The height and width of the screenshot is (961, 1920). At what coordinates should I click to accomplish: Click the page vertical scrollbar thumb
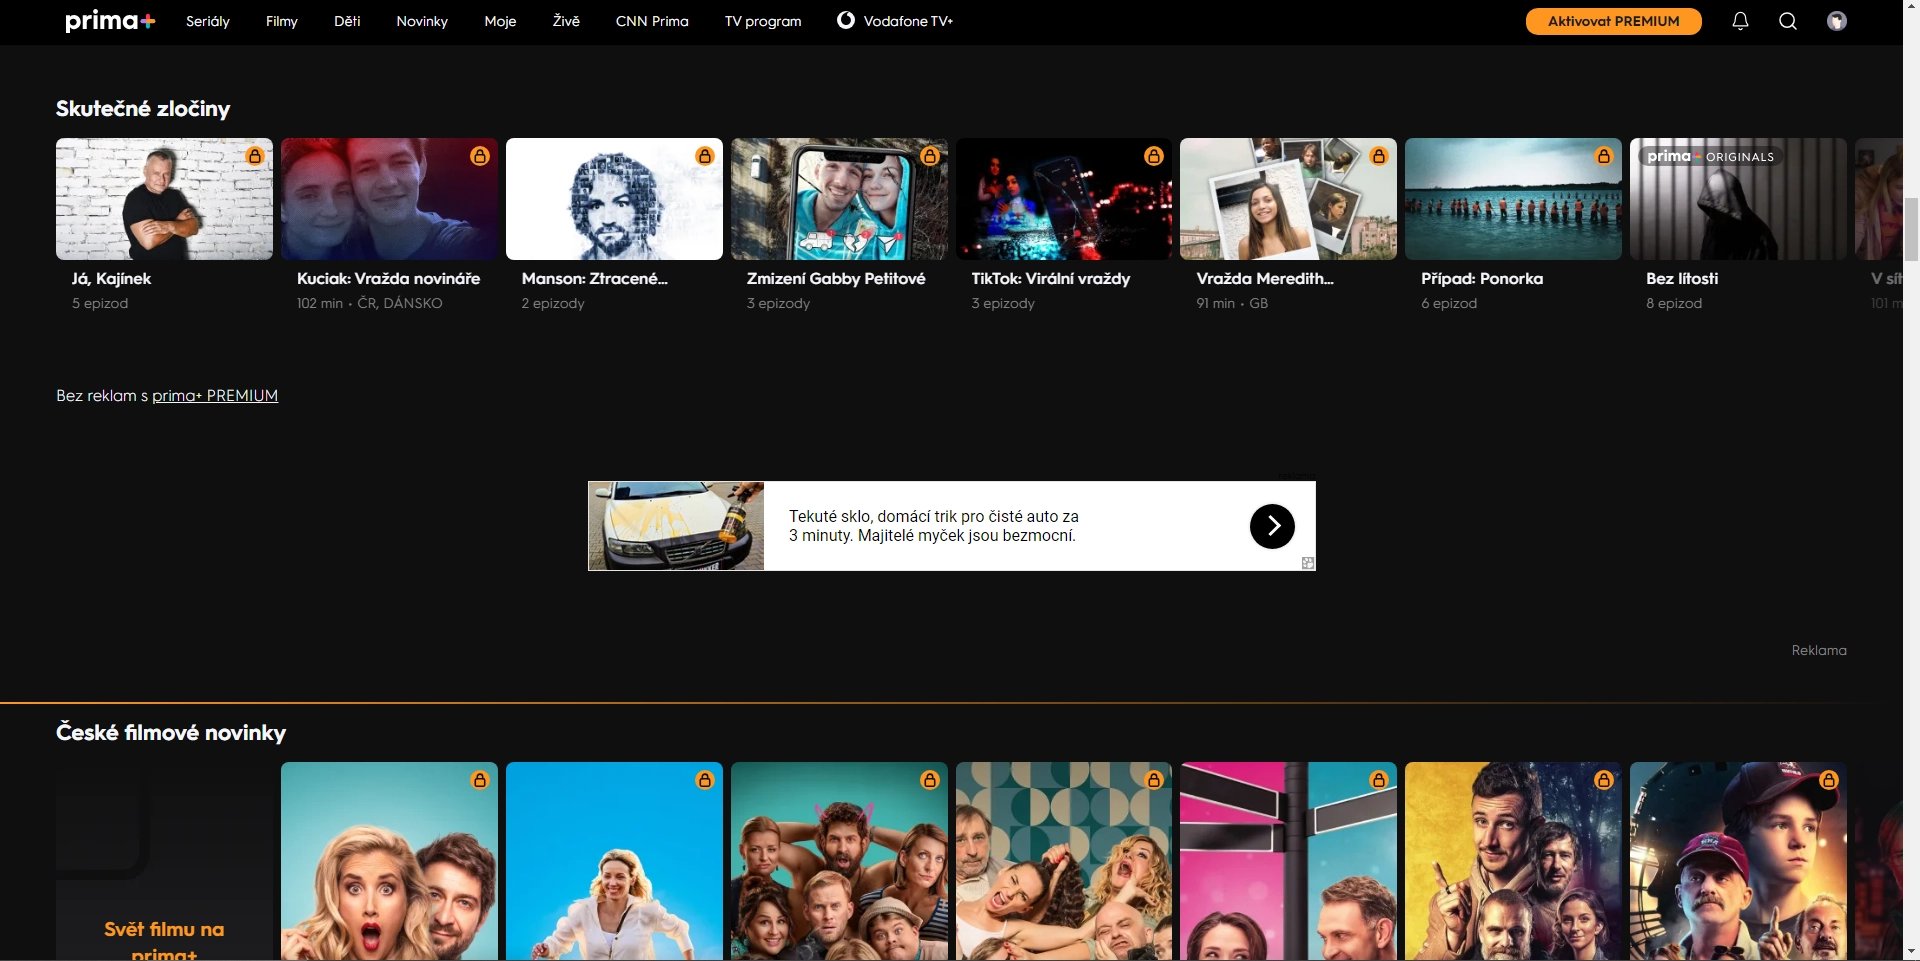pos(1911,230)
